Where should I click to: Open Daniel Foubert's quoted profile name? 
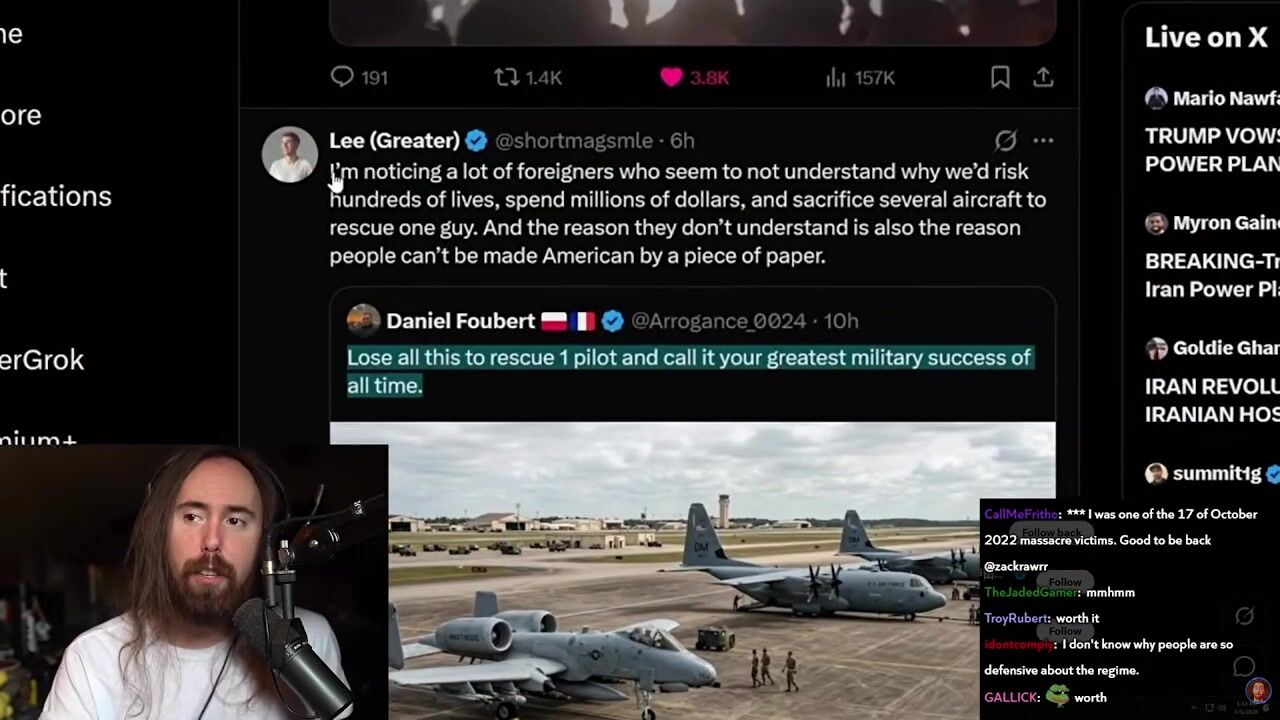[461, 320]
